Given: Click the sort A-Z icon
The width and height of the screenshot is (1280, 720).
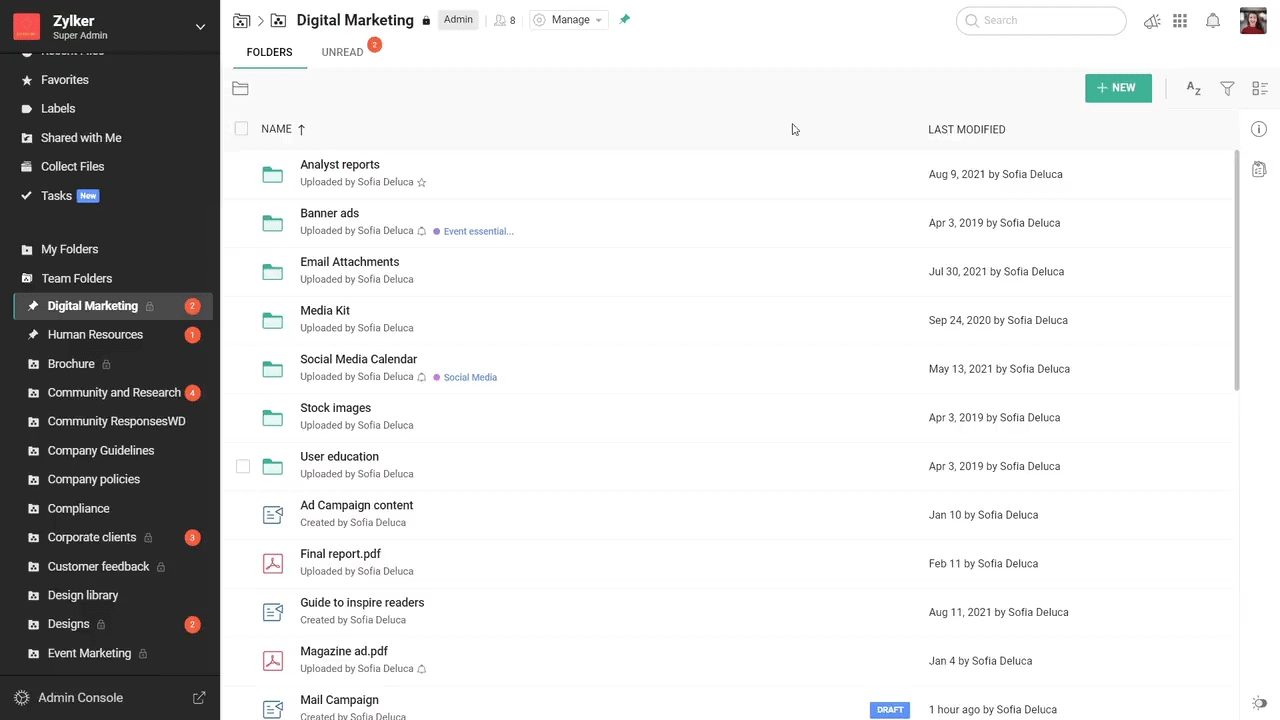Looking at the screenshot, I should pos(1193,89).
